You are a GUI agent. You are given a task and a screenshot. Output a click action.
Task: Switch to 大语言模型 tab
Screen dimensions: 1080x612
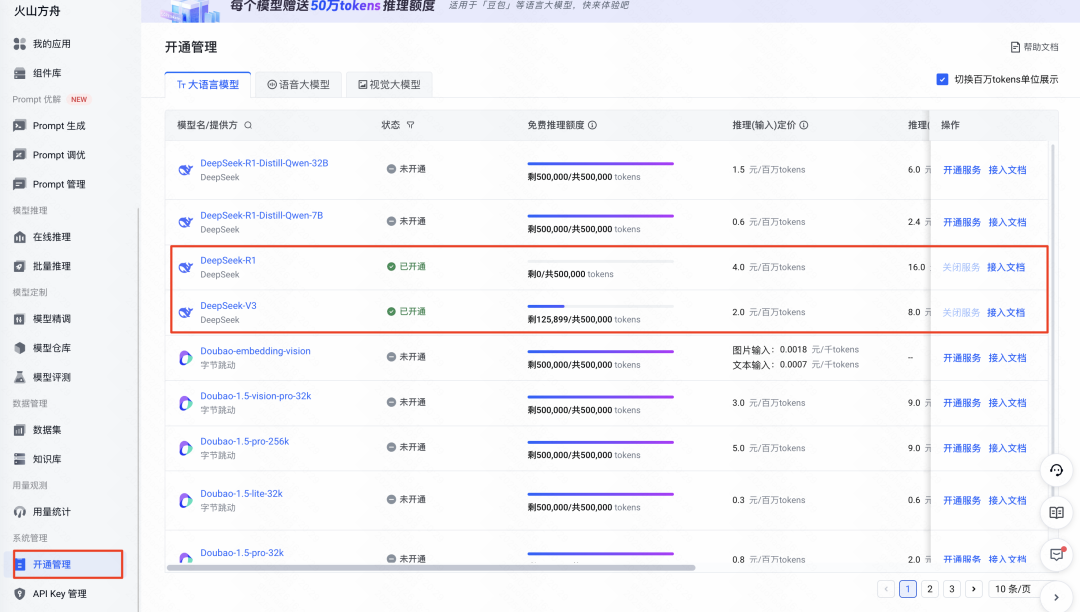(x=208, y=85)
